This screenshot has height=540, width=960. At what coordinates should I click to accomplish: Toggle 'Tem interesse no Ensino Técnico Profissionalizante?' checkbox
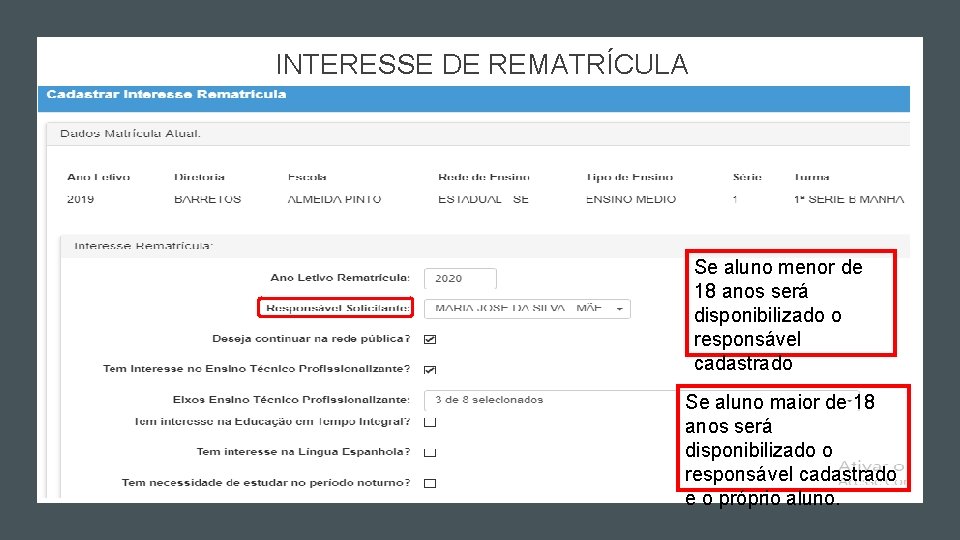click(430, 370)
